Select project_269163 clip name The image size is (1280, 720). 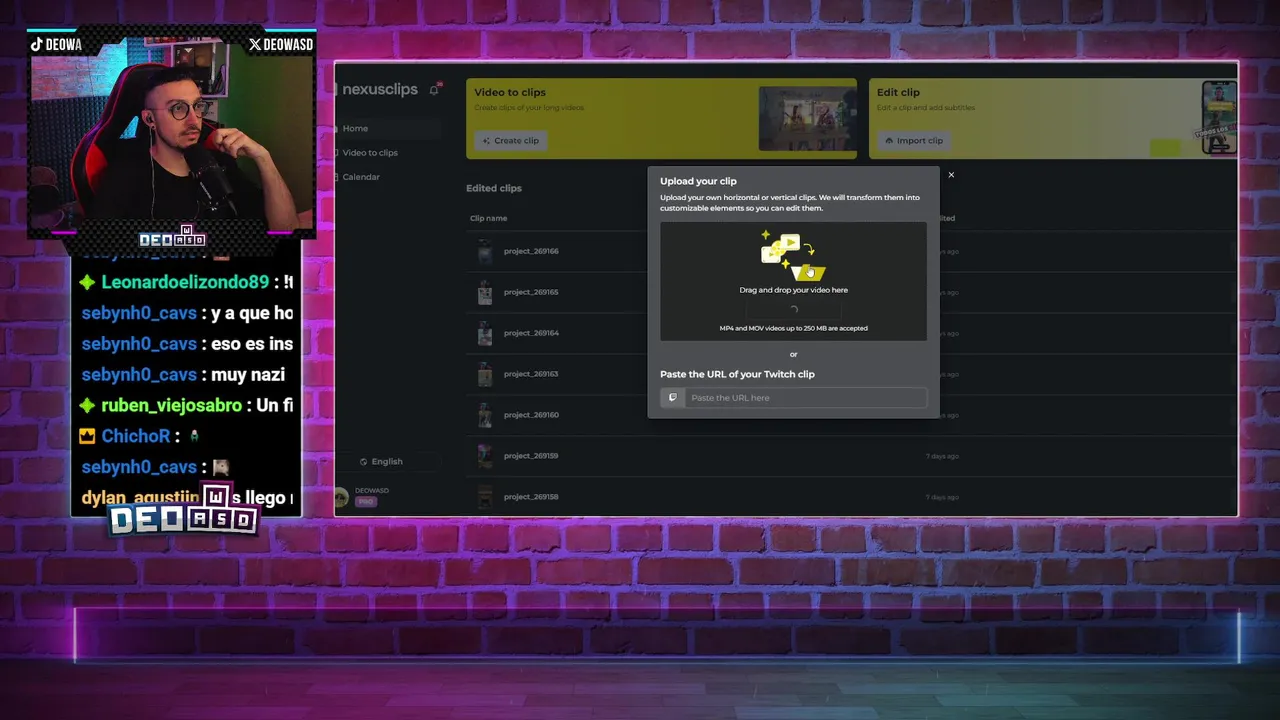(531, 374)
